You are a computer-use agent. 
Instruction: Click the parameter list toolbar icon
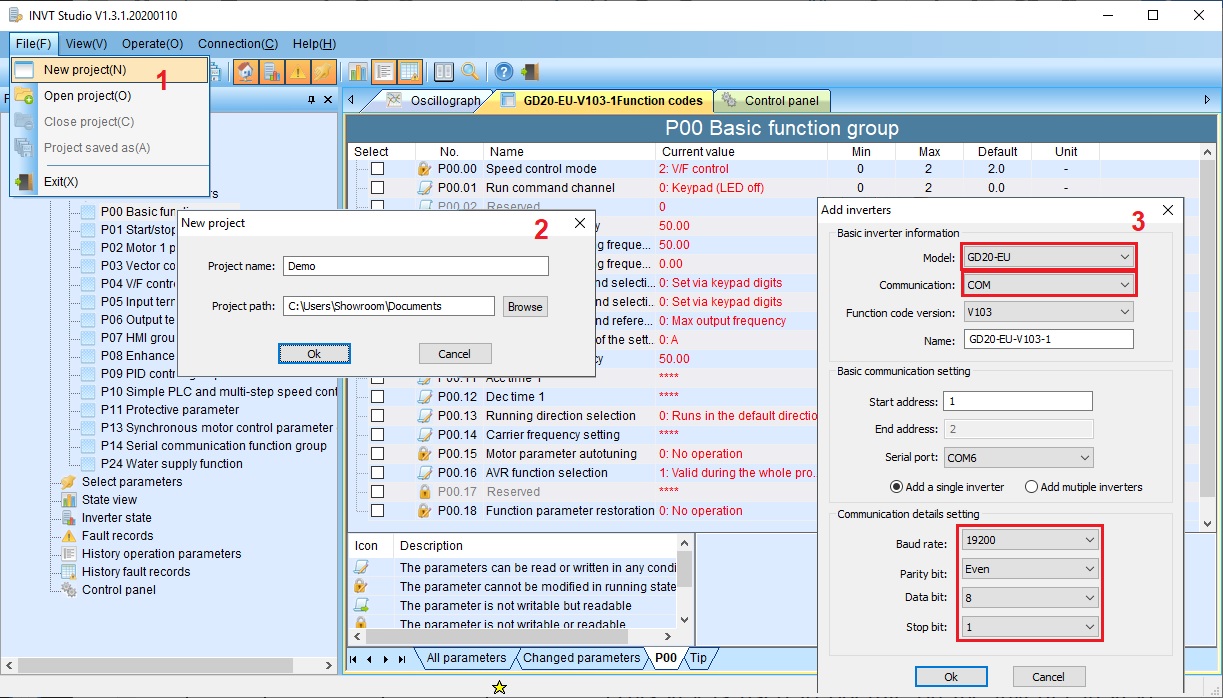coord(383,72)
